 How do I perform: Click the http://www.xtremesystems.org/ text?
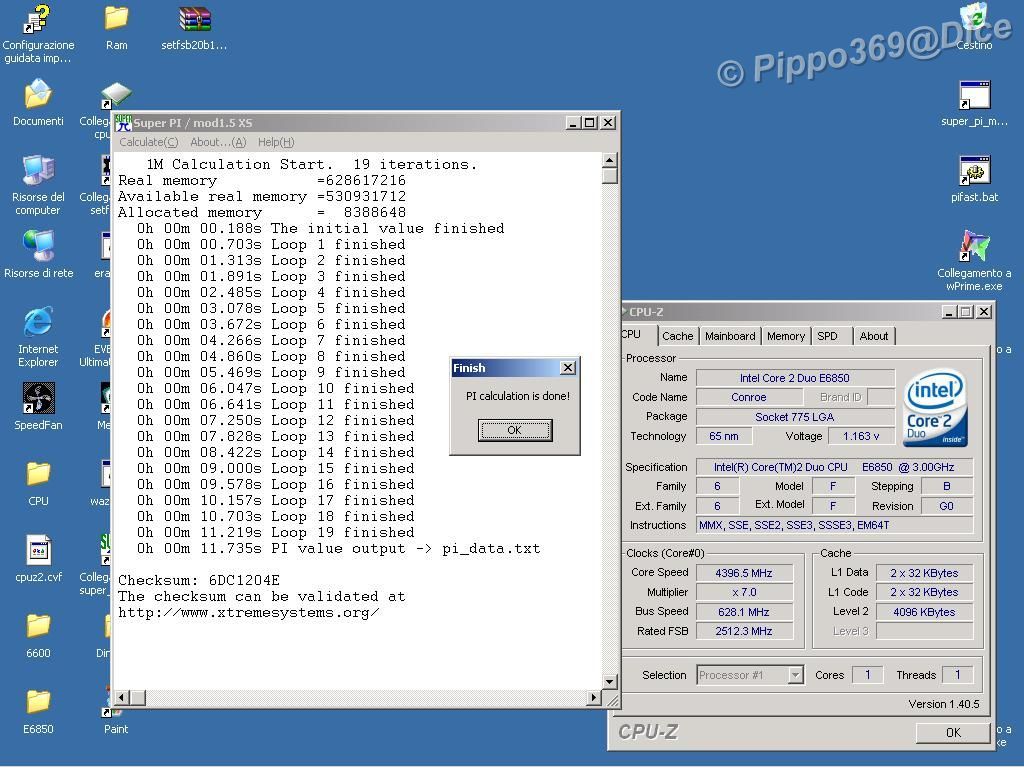click(x=249, y=613)
